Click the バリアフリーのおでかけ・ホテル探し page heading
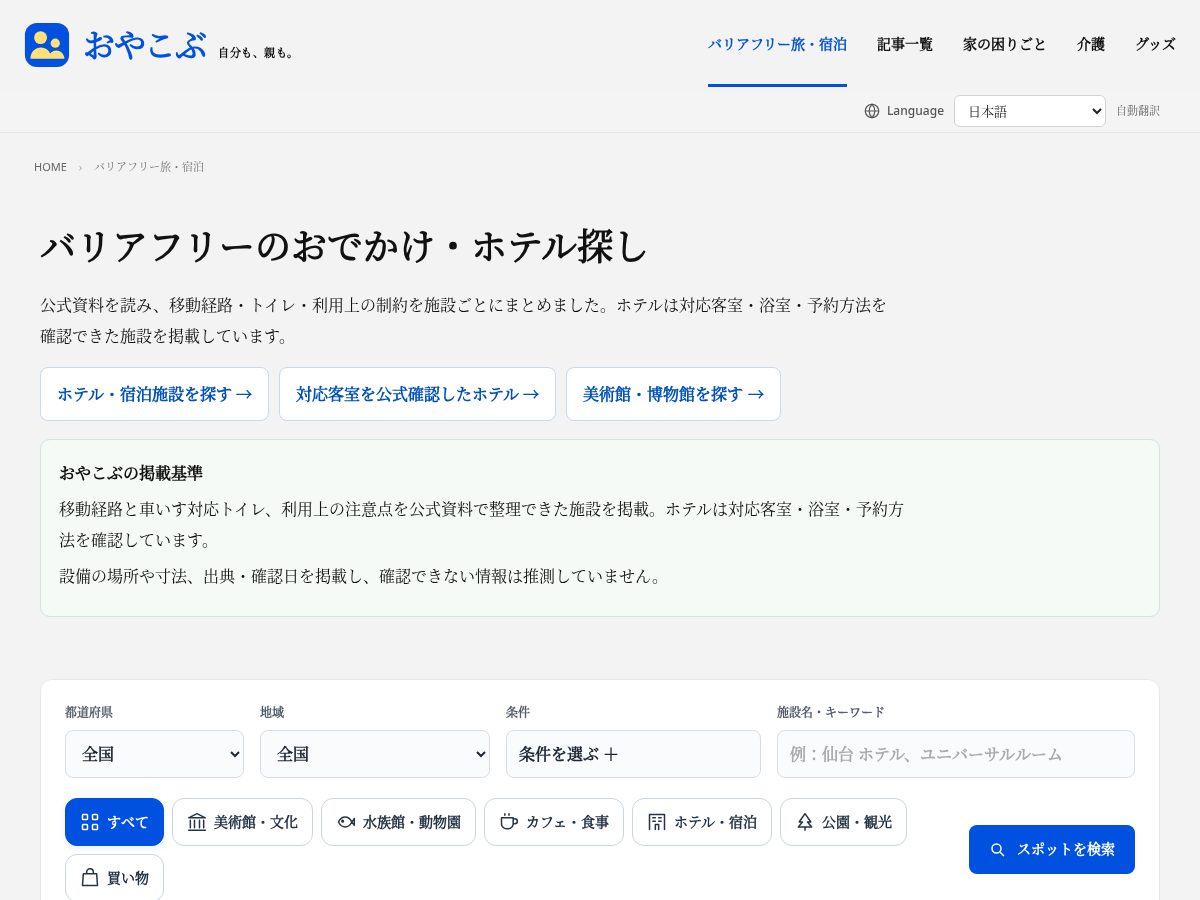This screenshot has height=900, width=1200. pos(345,246)
